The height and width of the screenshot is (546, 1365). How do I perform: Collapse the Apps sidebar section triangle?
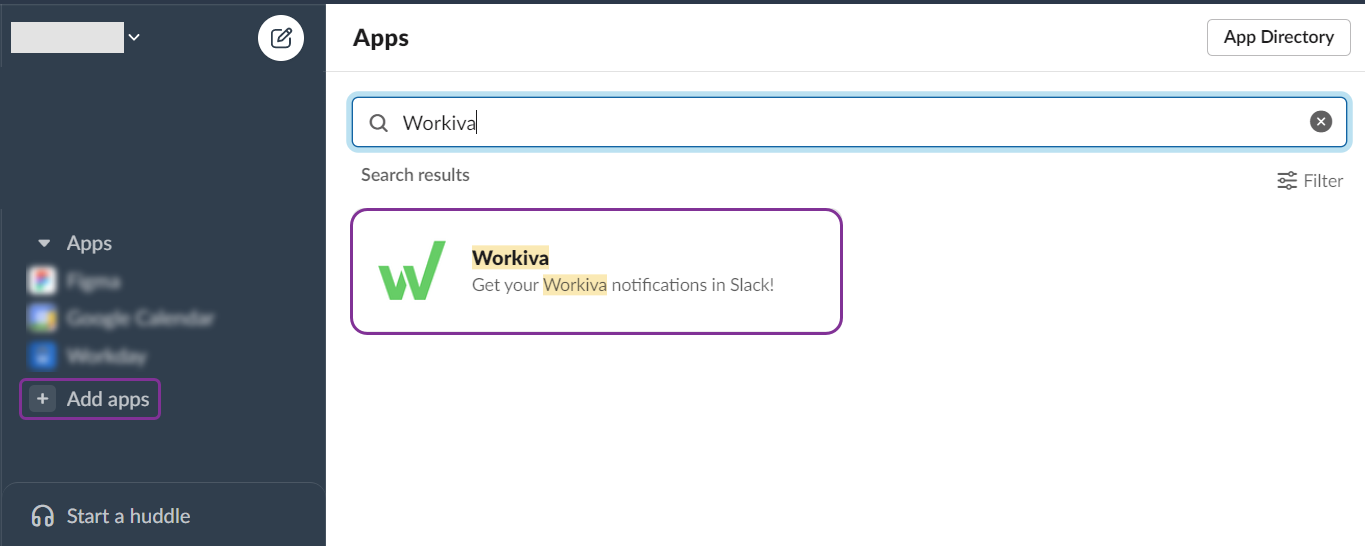coord(44,243)
